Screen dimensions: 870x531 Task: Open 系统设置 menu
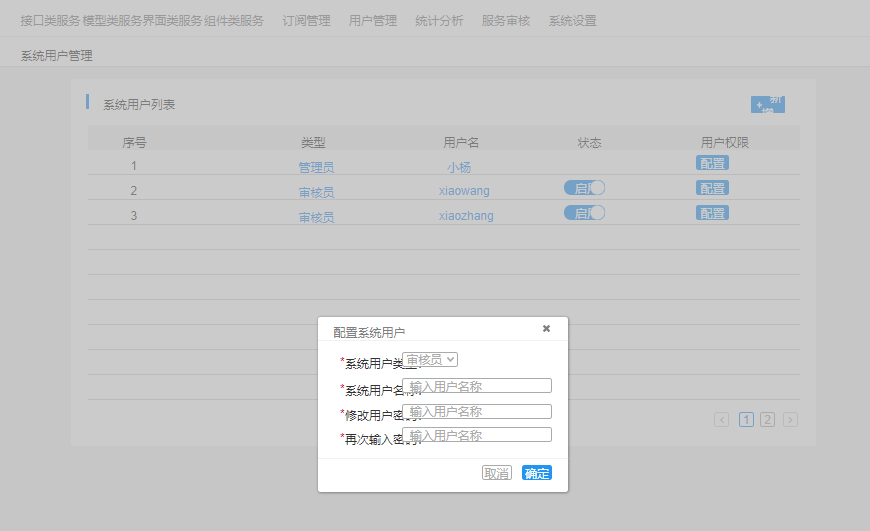point(573,21)
